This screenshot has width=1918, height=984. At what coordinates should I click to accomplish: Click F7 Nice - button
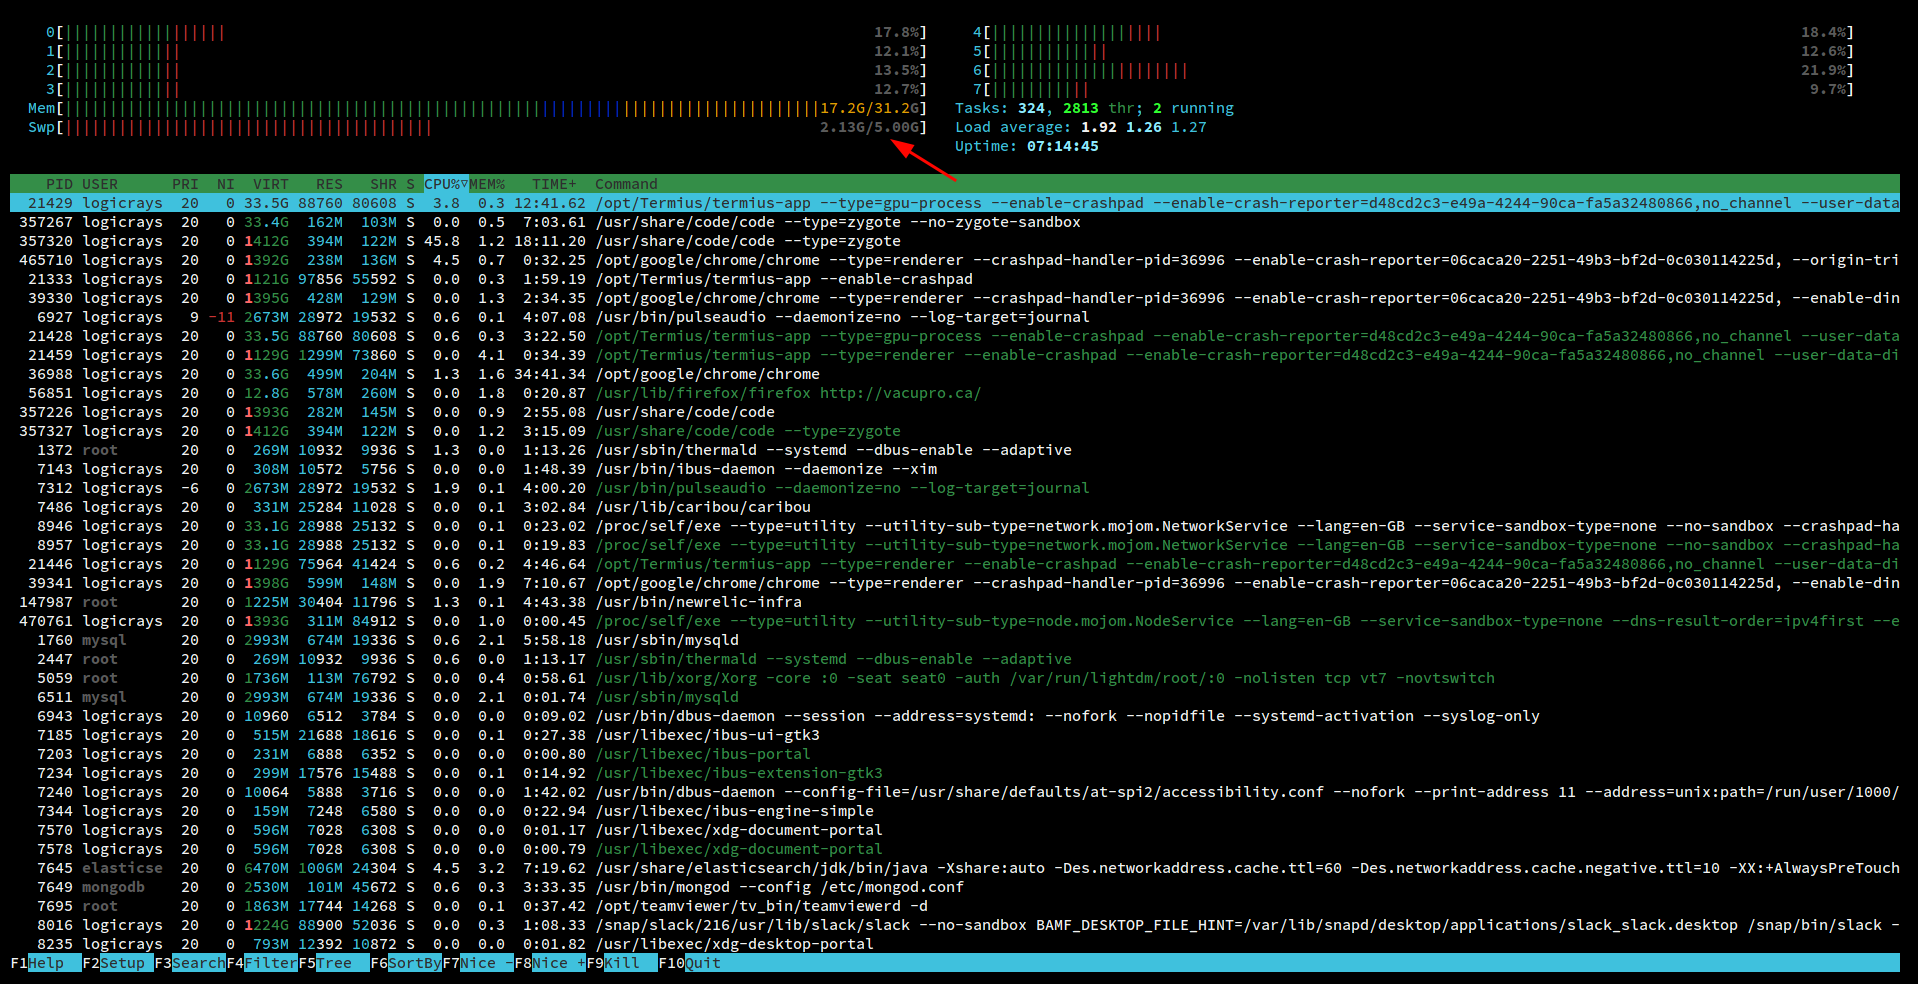[478, 963]
